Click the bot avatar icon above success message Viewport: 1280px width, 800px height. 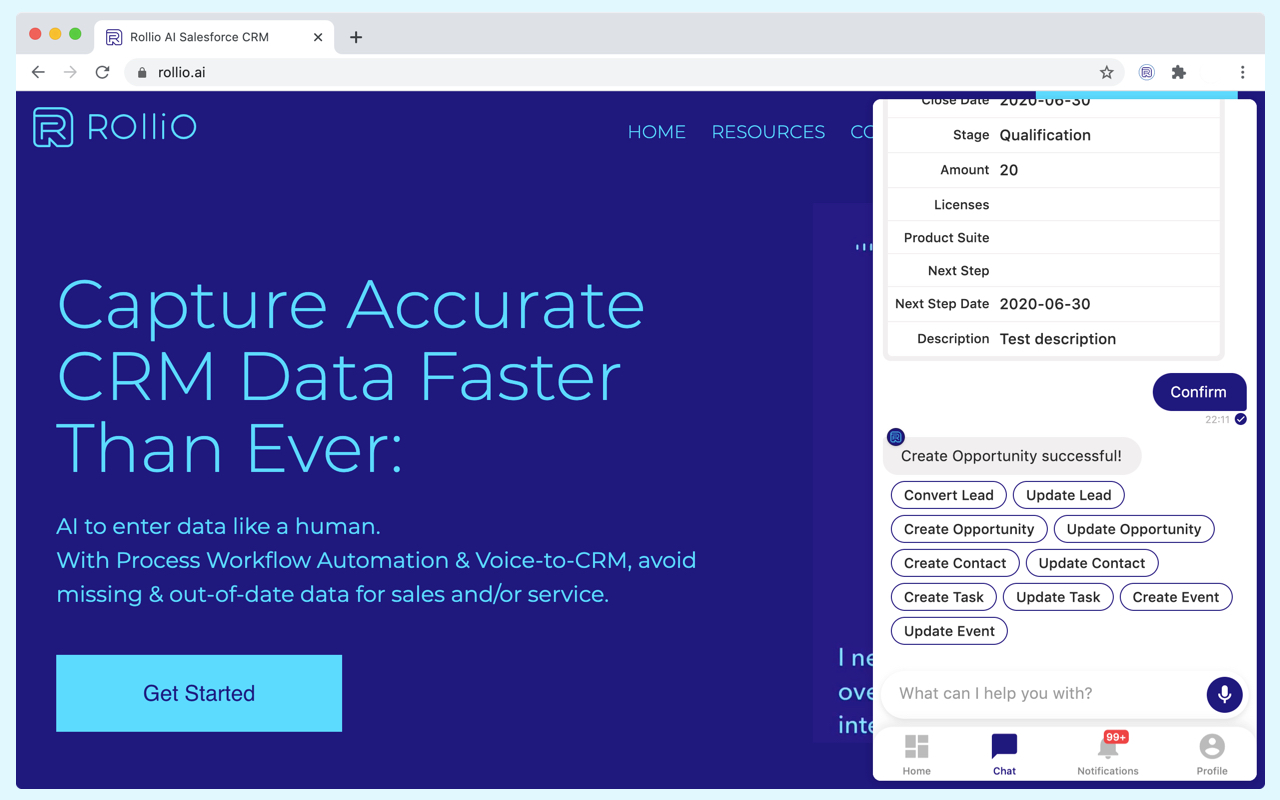point(896,437)
